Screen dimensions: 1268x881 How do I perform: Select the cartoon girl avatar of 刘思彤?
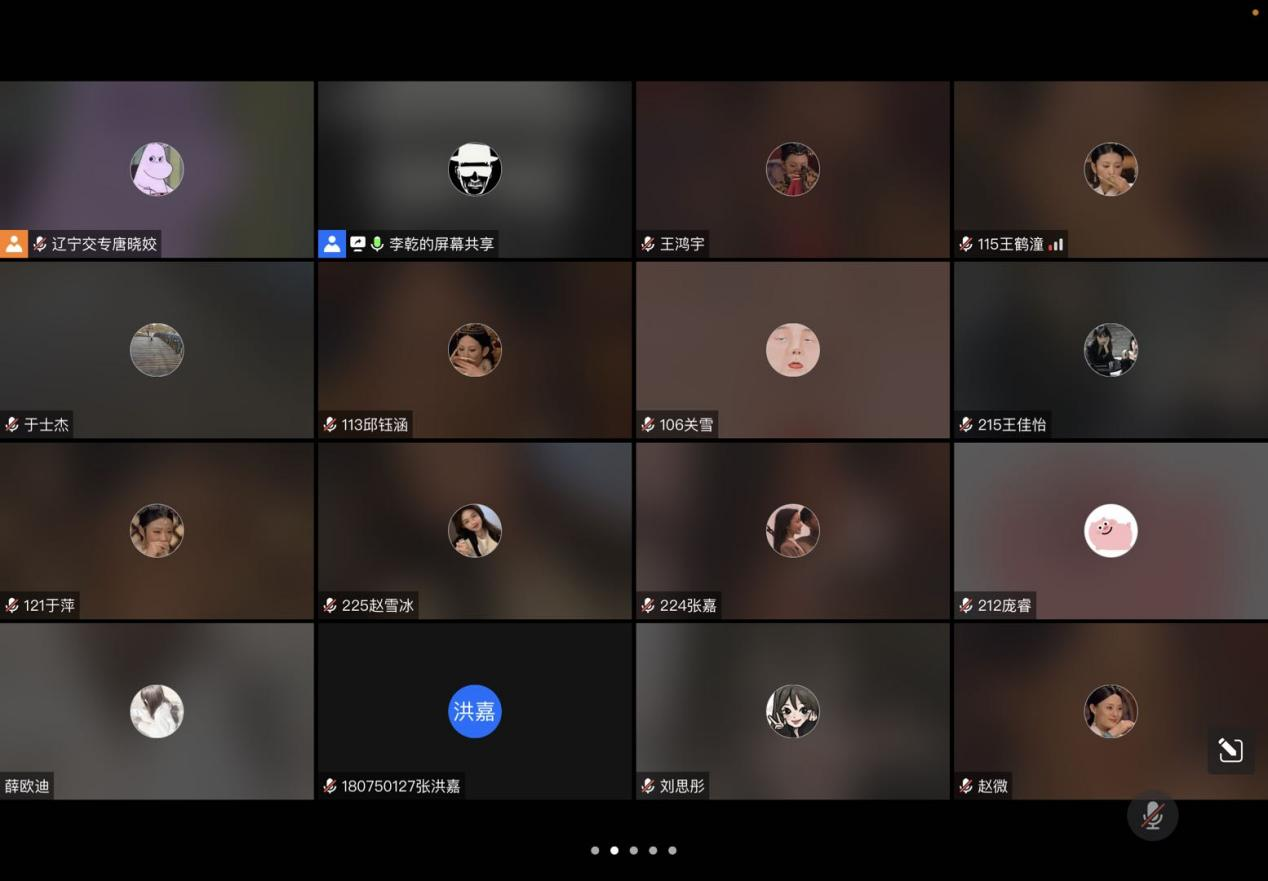point(793,712)
